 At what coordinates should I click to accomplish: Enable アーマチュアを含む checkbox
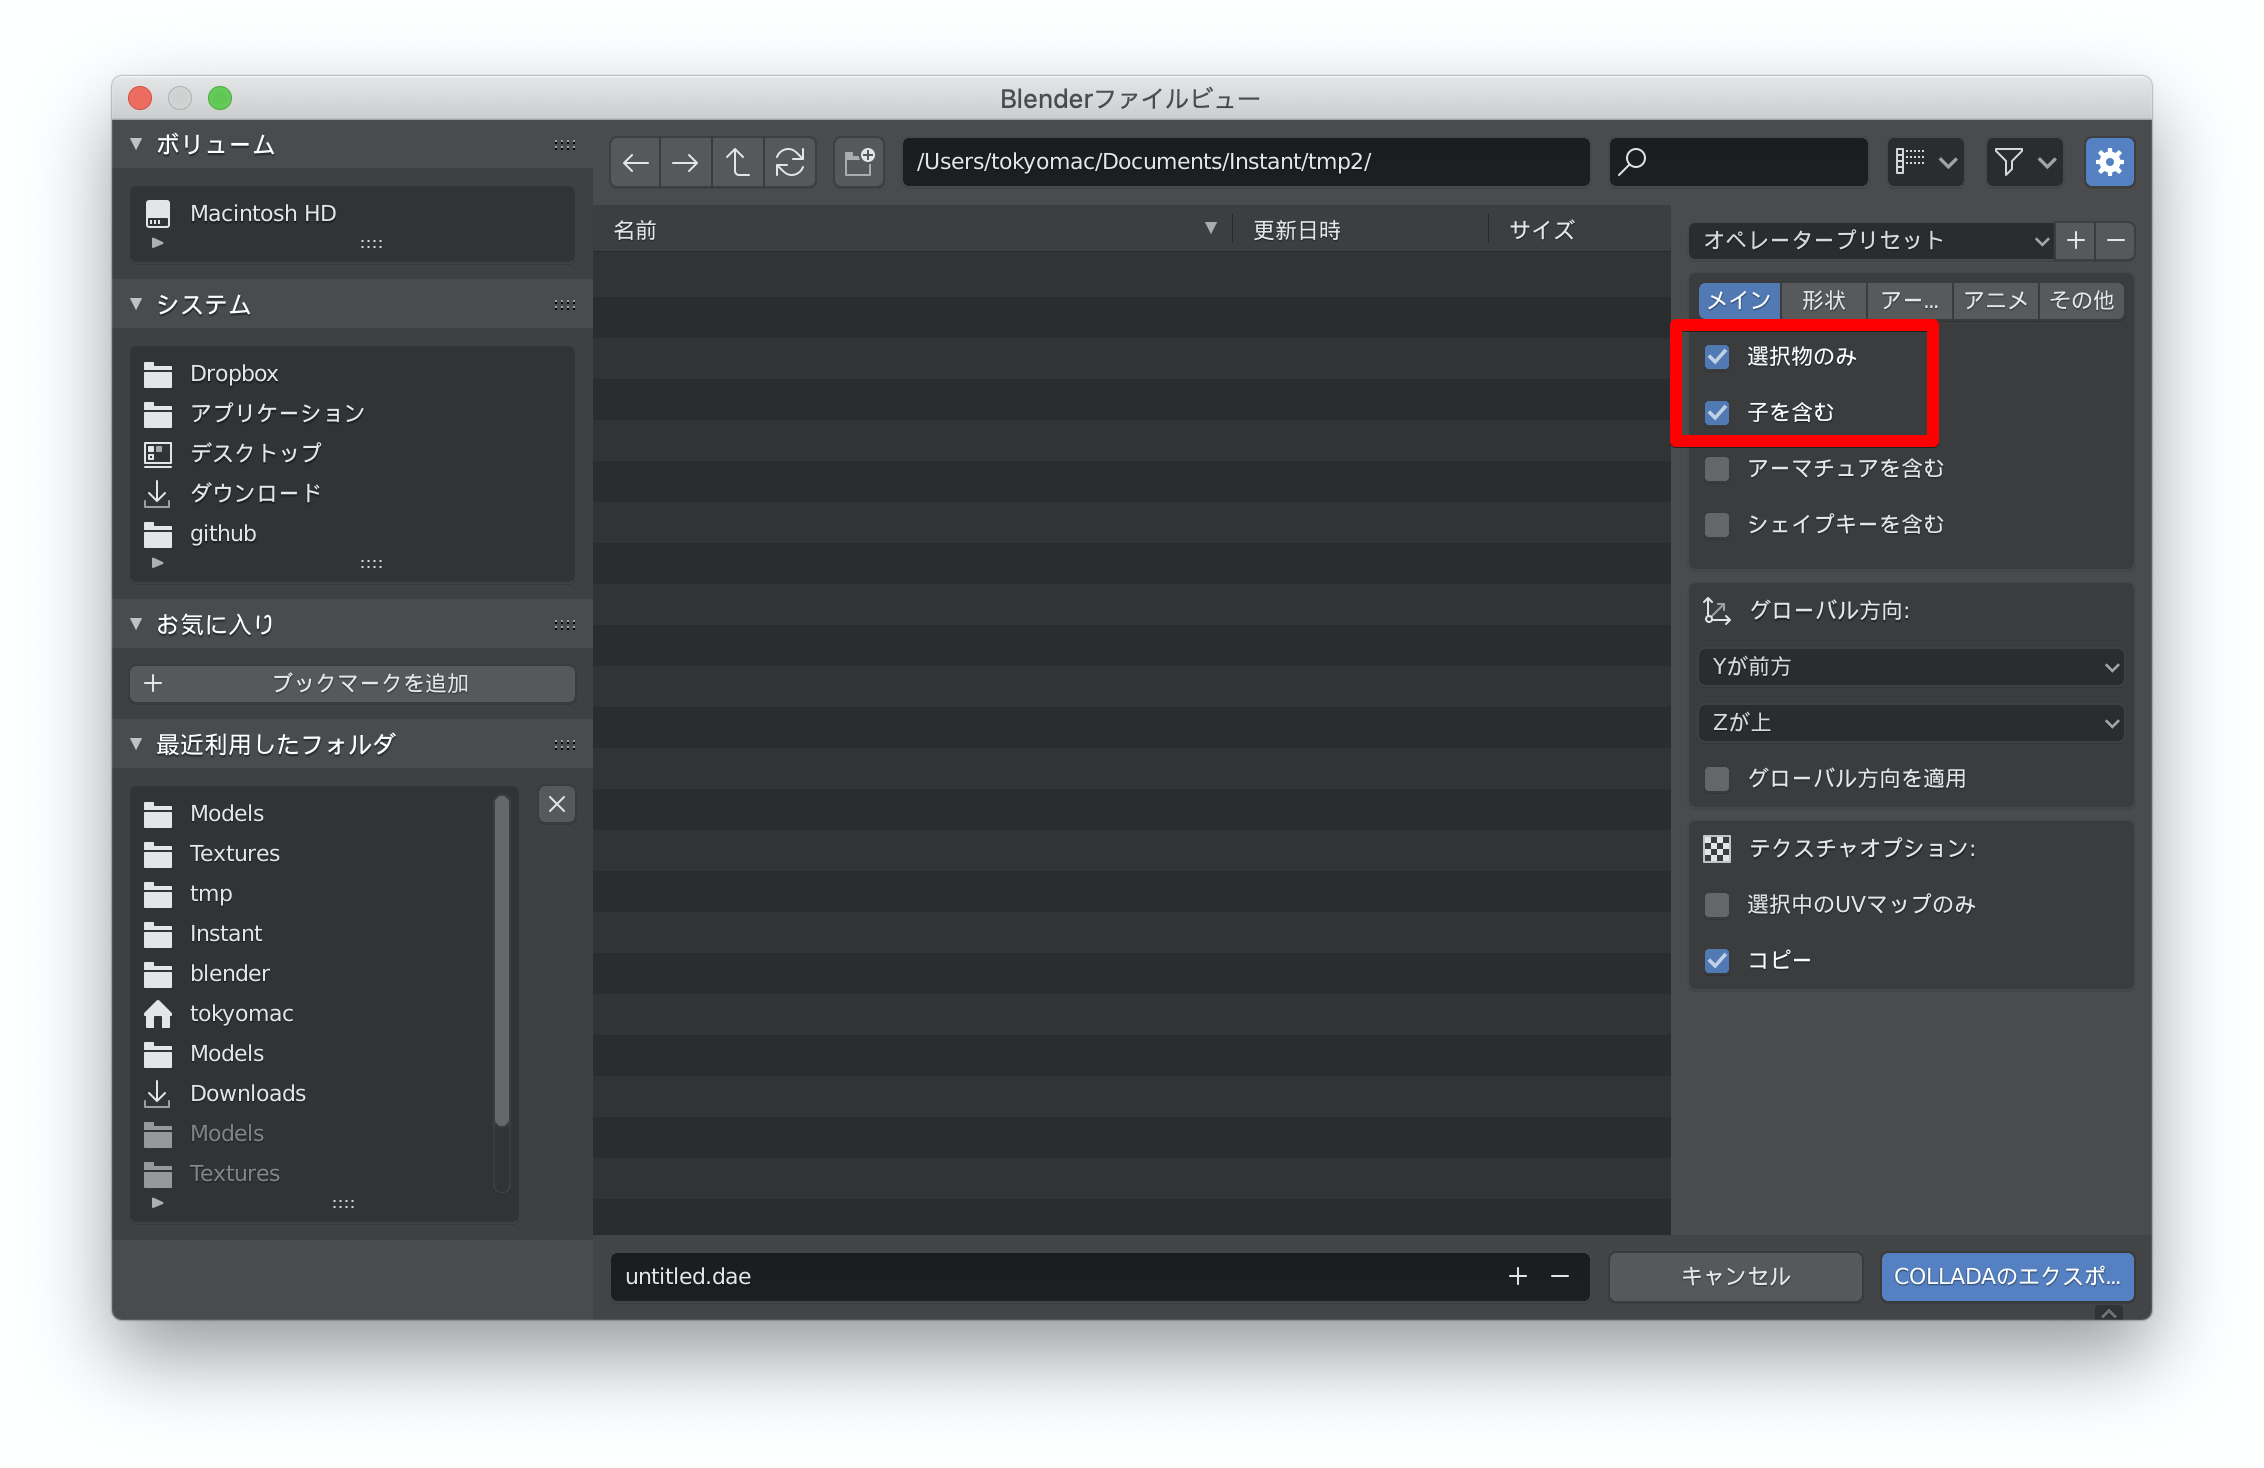(1717, 469)
